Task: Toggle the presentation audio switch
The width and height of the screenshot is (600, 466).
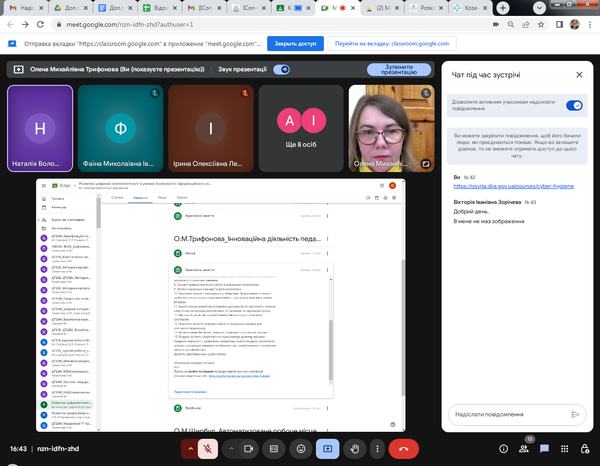Action: click(282, 69)
